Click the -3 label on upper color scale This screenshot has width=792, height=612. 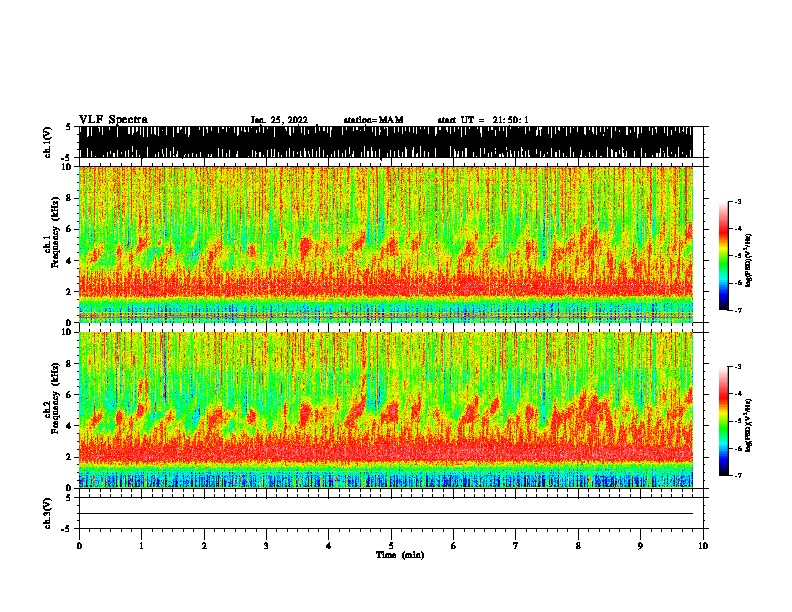tap(738, 202)
